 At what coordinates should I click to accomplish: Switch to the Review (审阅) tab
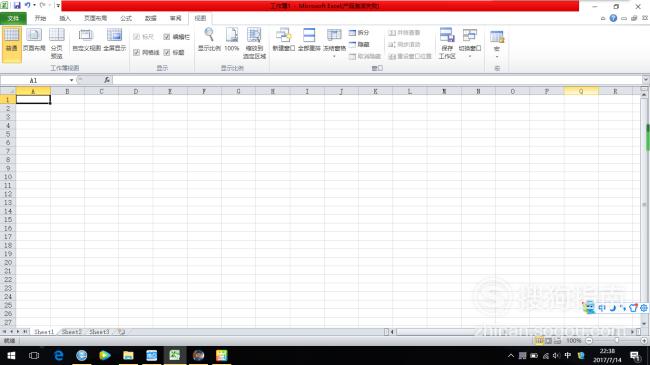[x=175, y=18]
